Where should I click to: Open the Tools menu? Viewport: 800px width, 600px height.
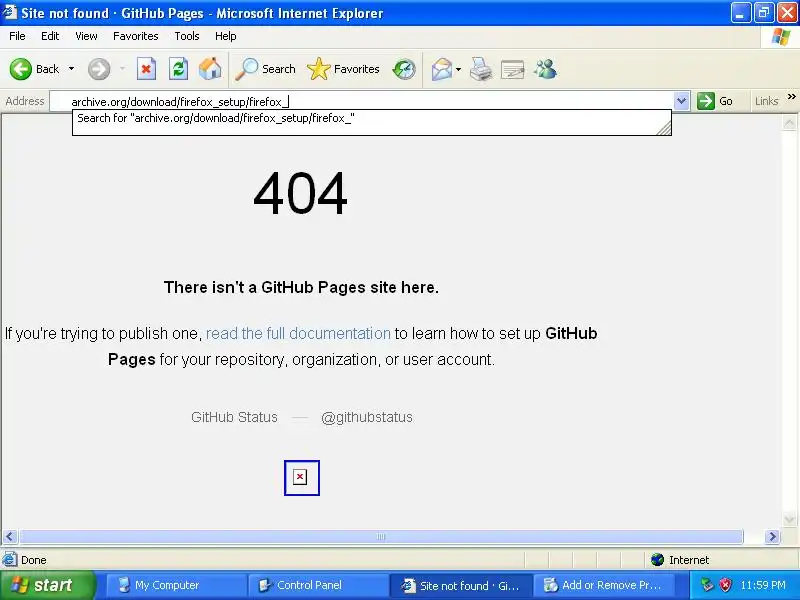187,36
